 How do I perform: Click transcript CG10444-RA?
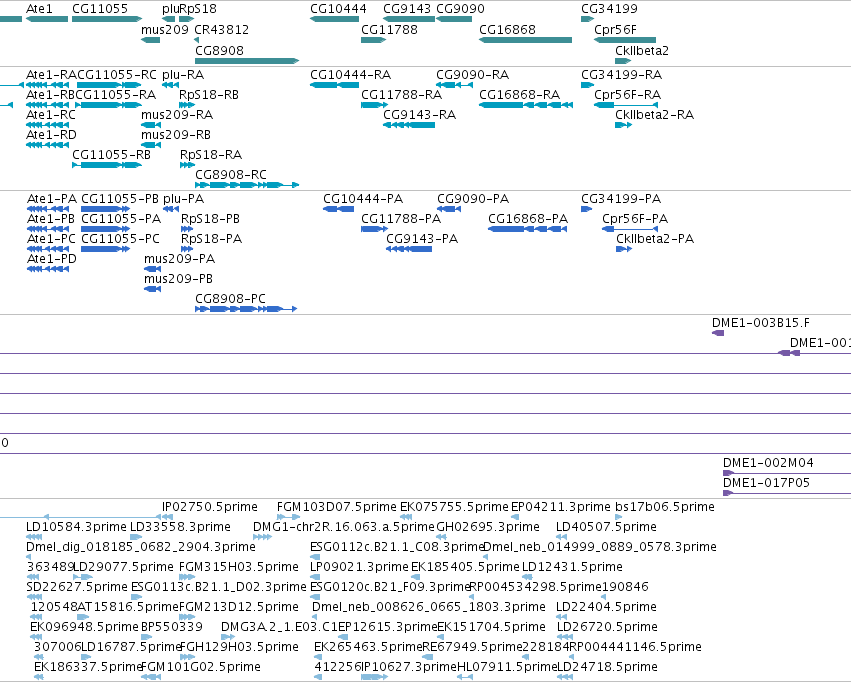coord(334,85)
